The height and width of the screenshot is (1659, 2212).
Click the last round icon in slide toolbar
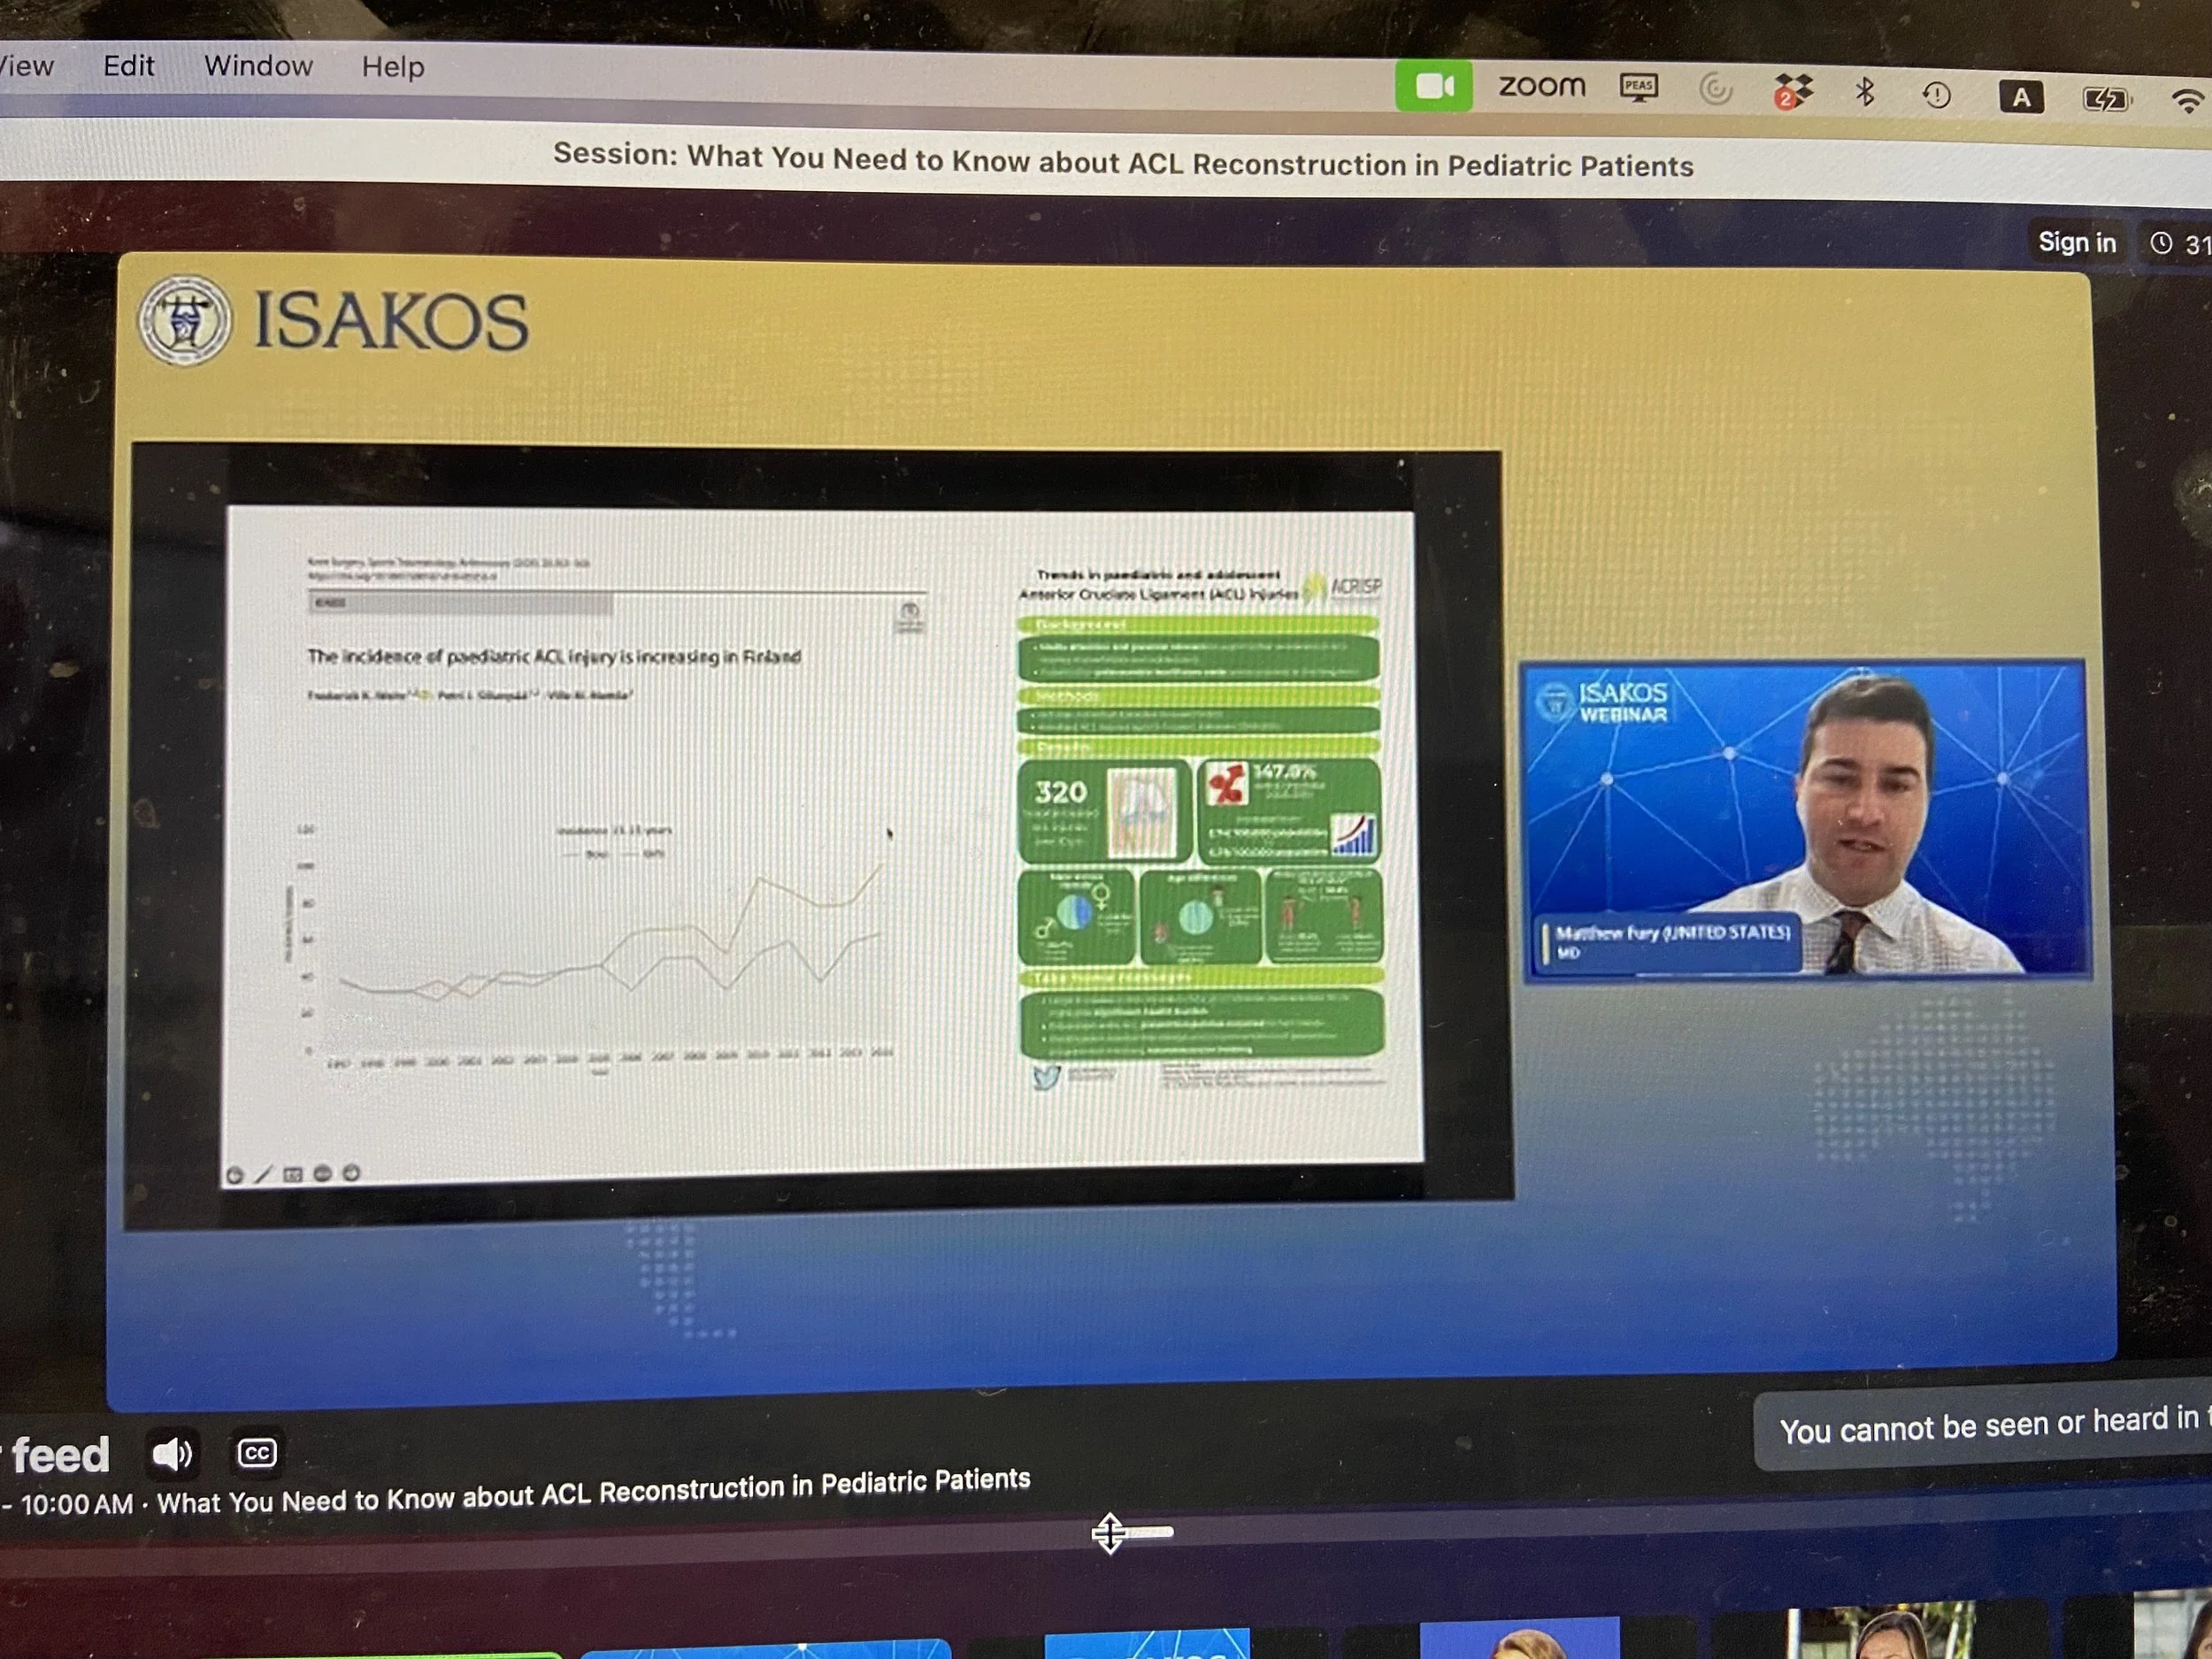pyautogui.click(x=351, y=1172)
